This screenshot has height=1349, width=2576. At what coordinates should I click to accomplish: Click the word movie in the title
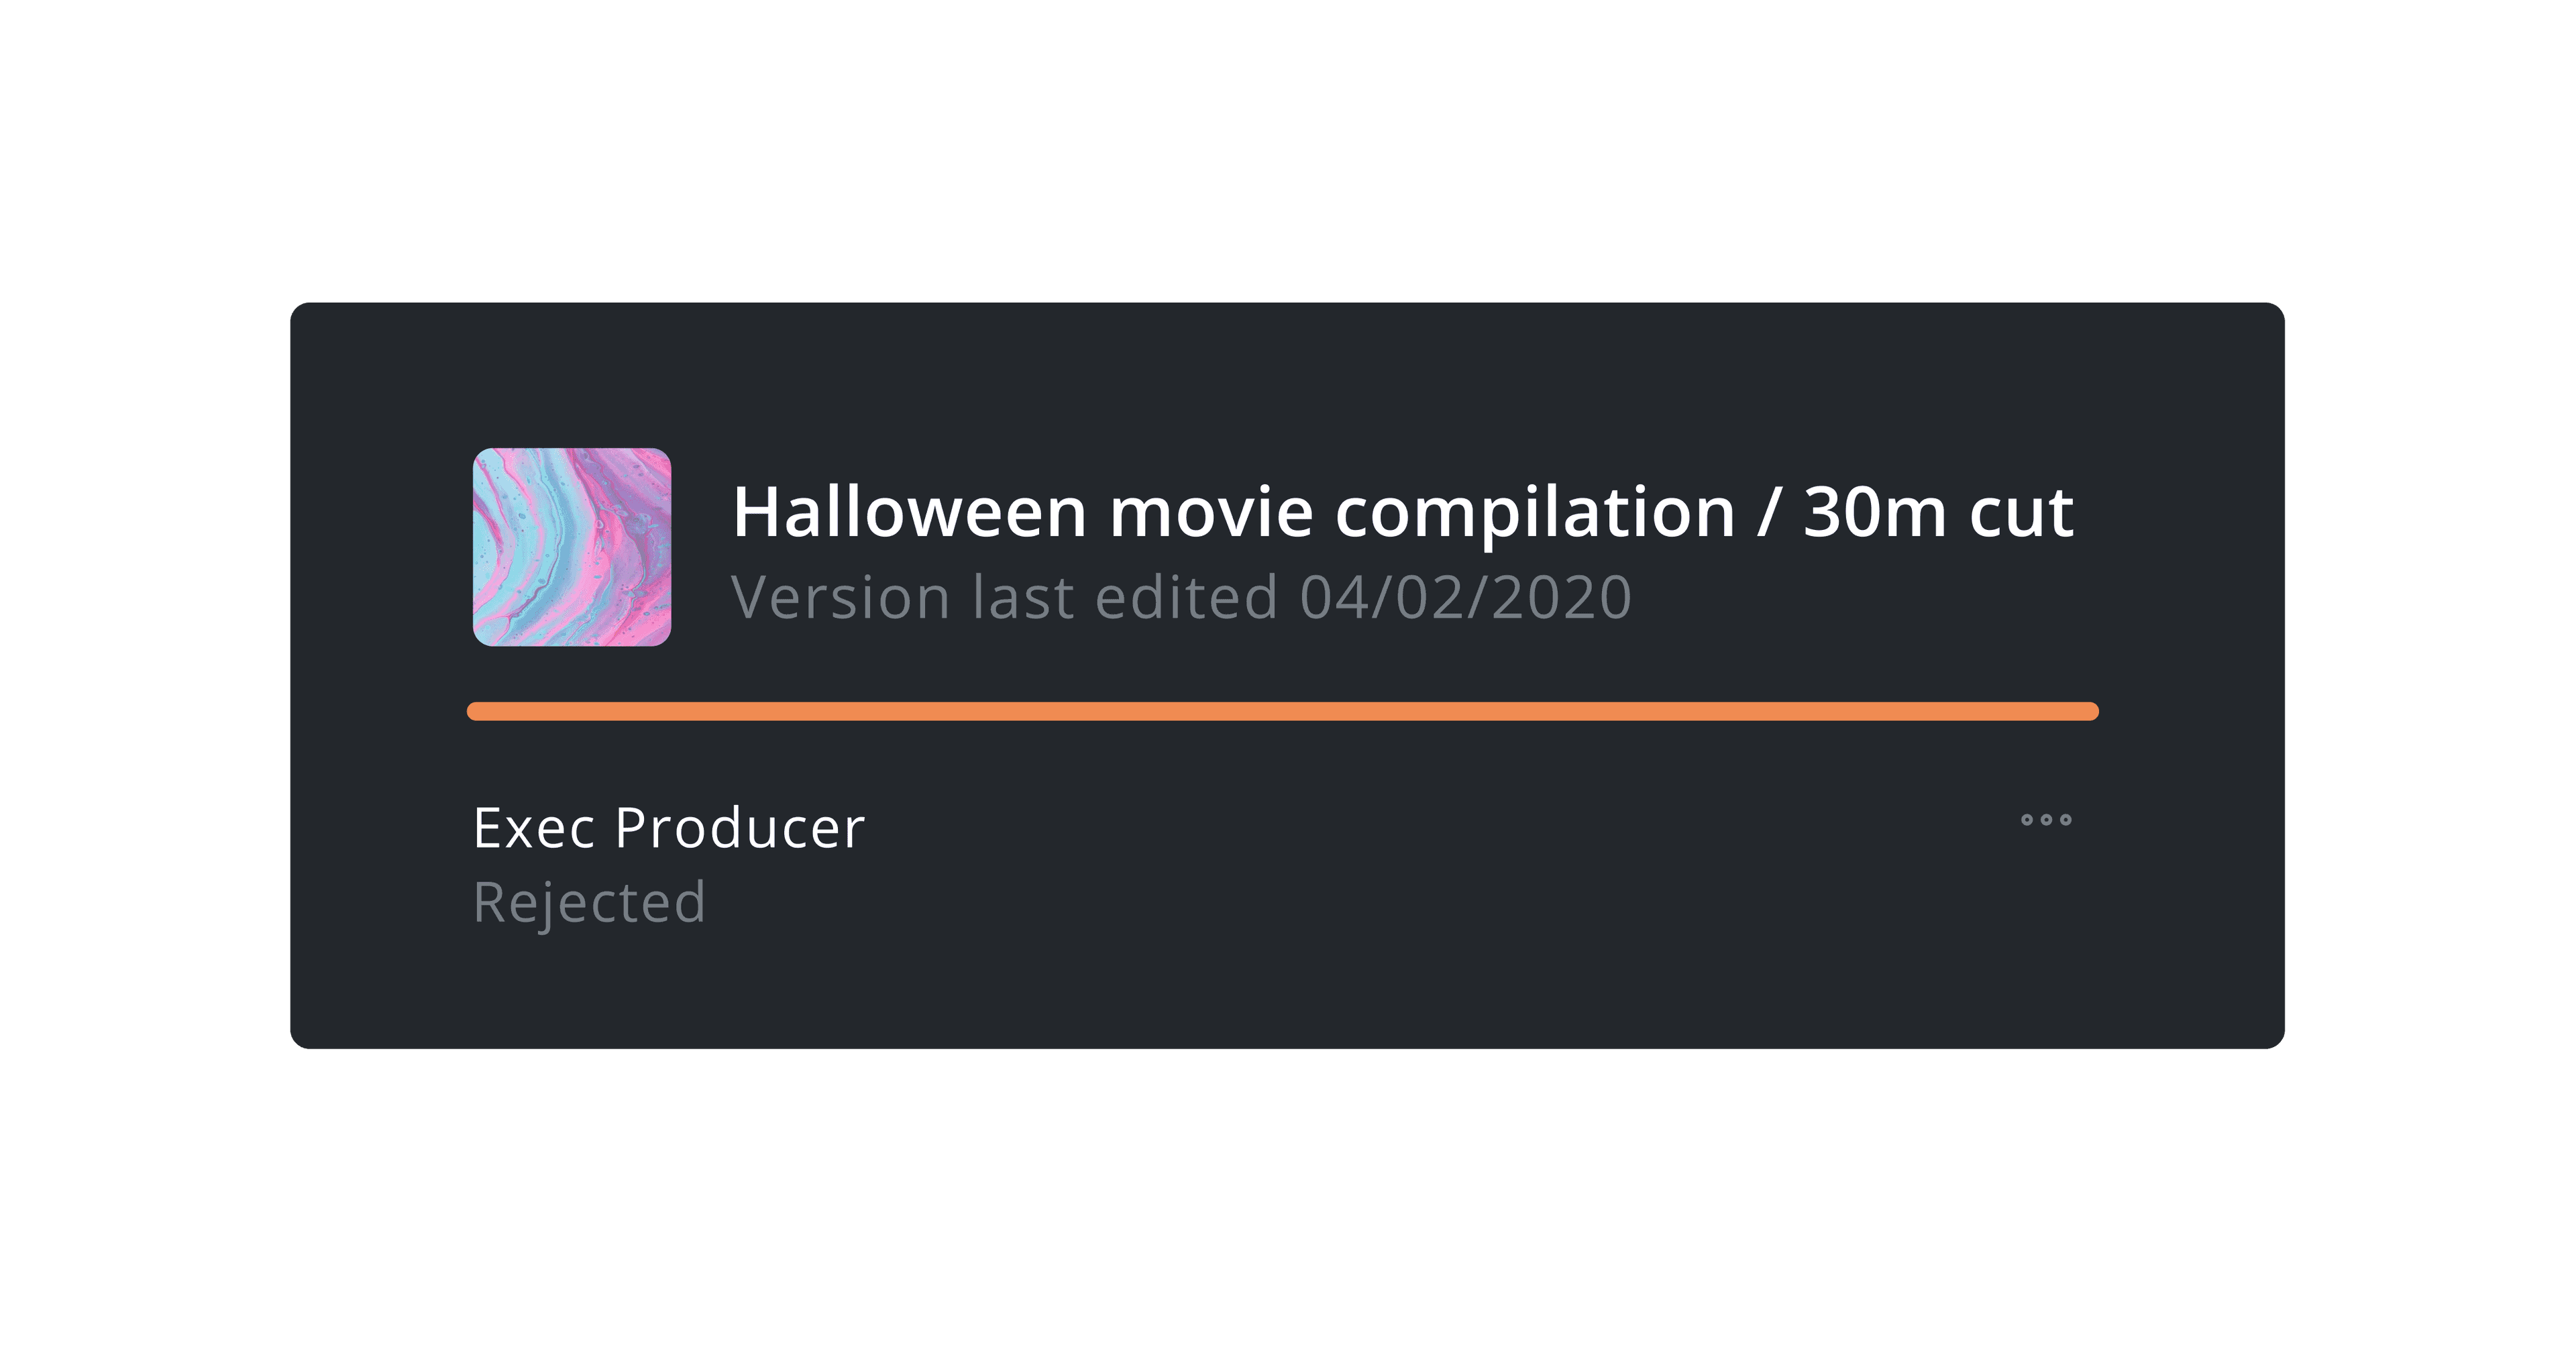pos(1211,513)
